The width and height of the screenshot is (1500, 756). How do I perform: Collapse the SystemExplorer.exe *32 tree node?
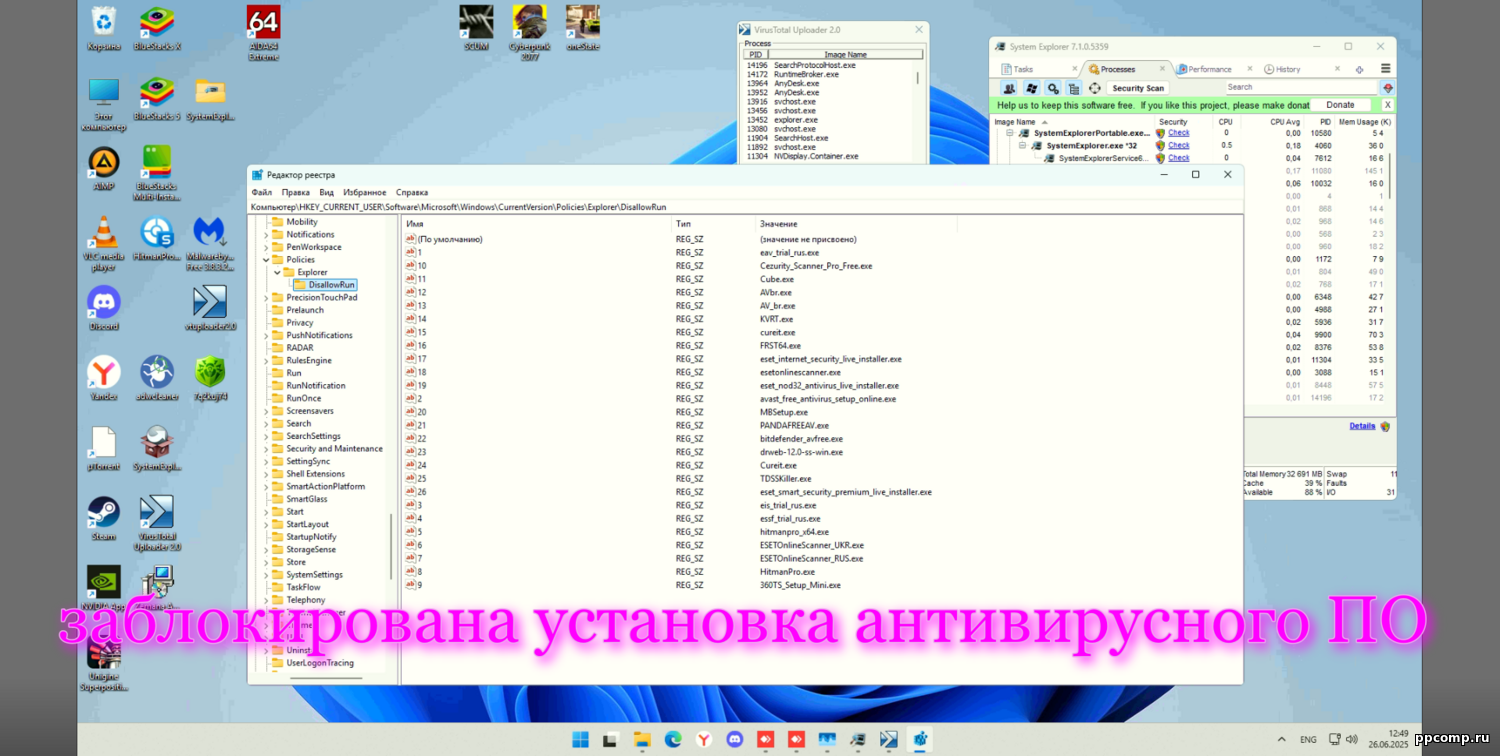pos(1023,146)
